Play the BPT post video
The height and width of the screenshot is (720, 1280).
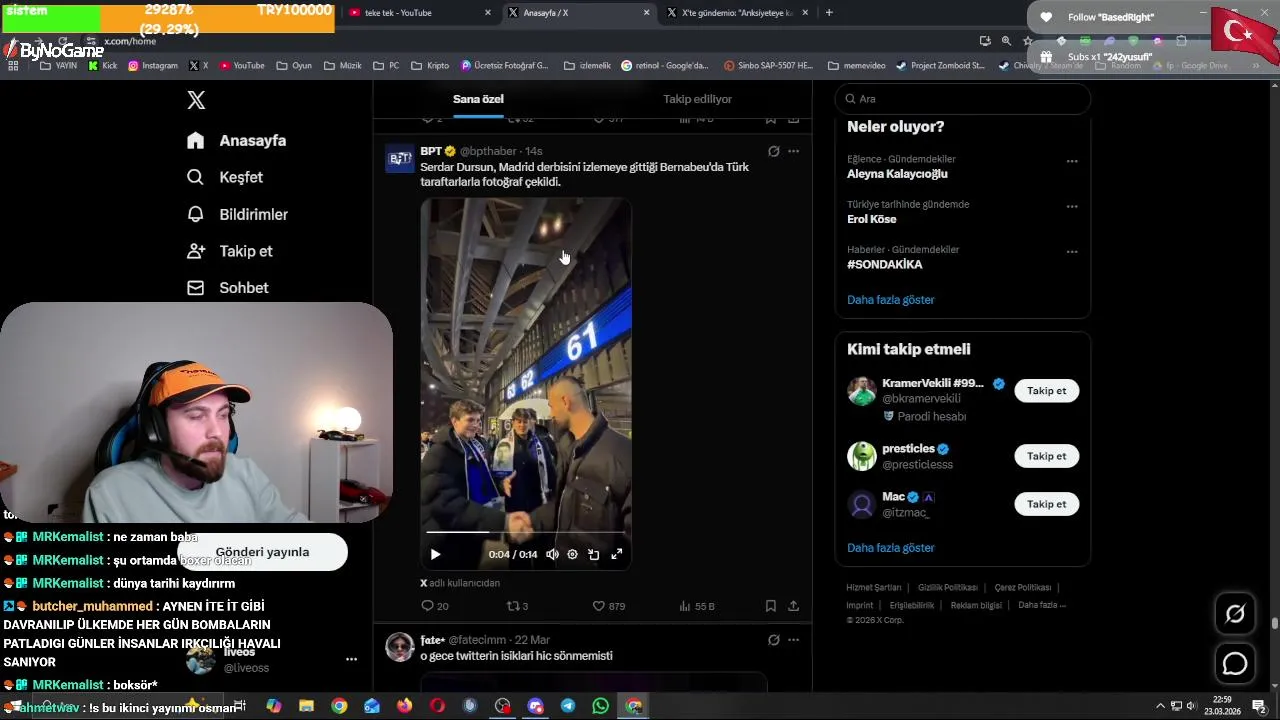click(435, 554)
